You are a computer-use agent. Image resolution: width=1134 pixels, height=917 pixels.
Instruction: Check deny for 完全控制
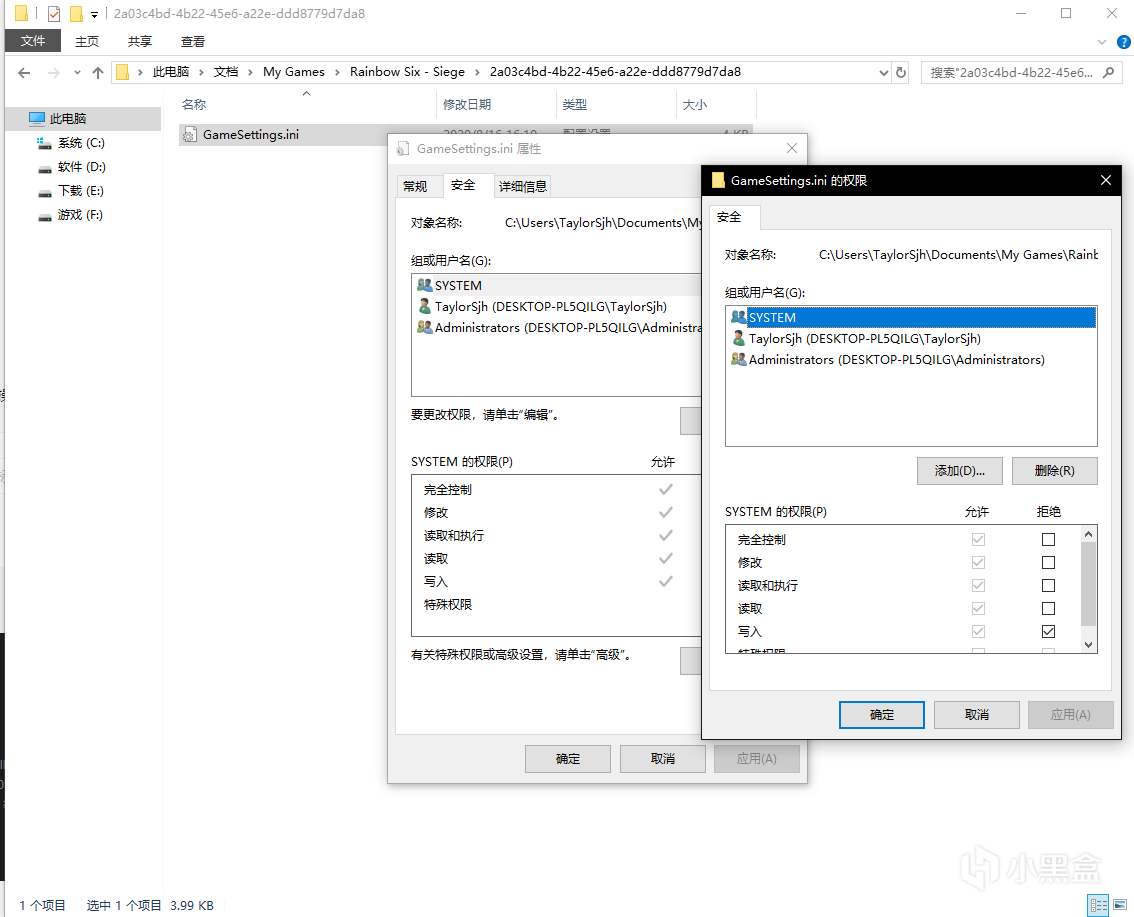pos(1048,539)
